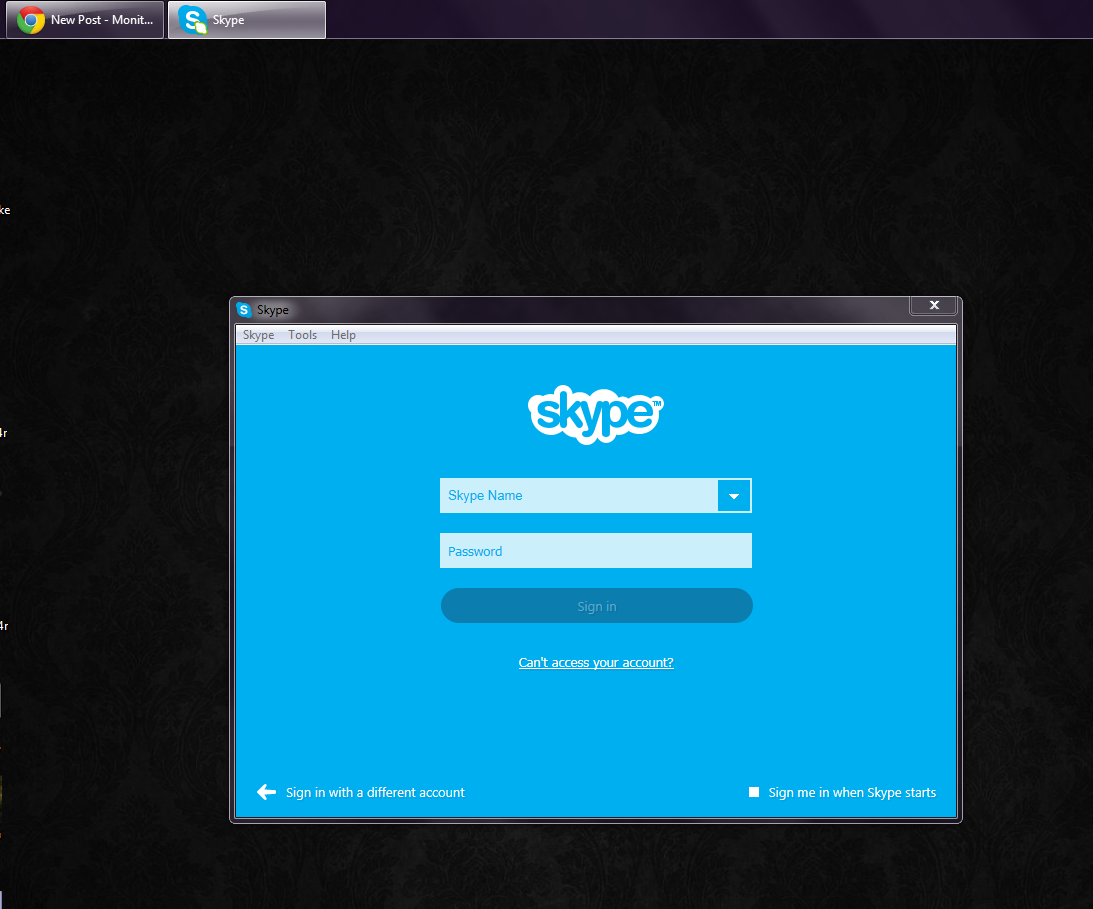
Task: Click the Sign in button
Action: pos(597,606)
